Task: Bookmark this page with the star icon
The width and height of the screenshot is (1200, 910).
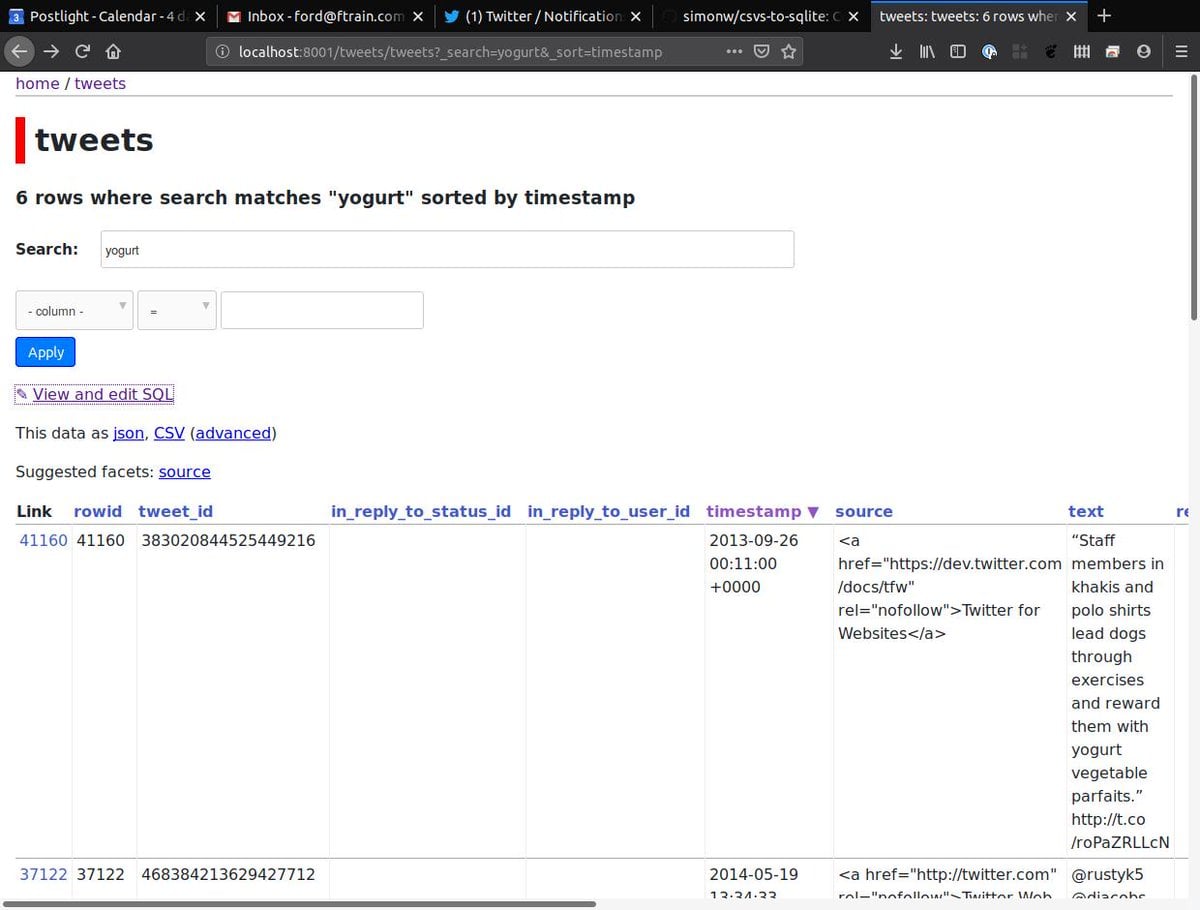Action: click(789, 52)
